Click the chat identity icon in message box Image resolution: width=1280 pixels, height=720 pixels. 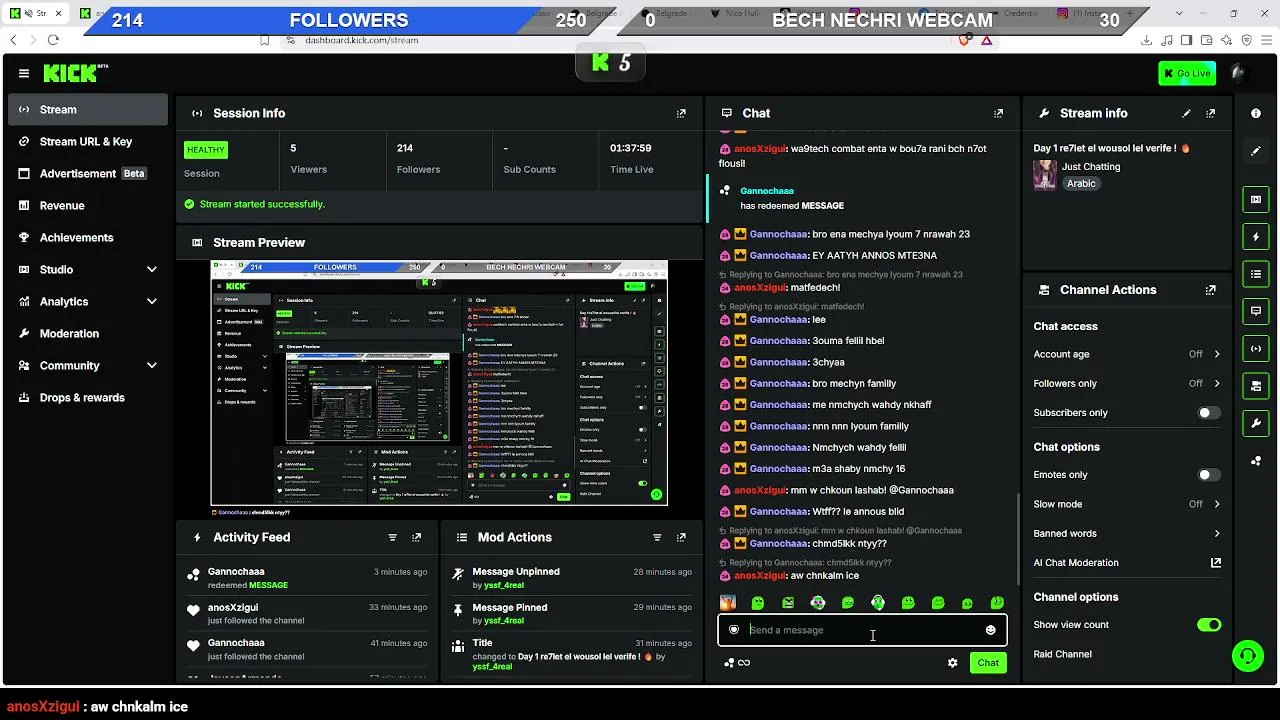click(x=734, y=630)
